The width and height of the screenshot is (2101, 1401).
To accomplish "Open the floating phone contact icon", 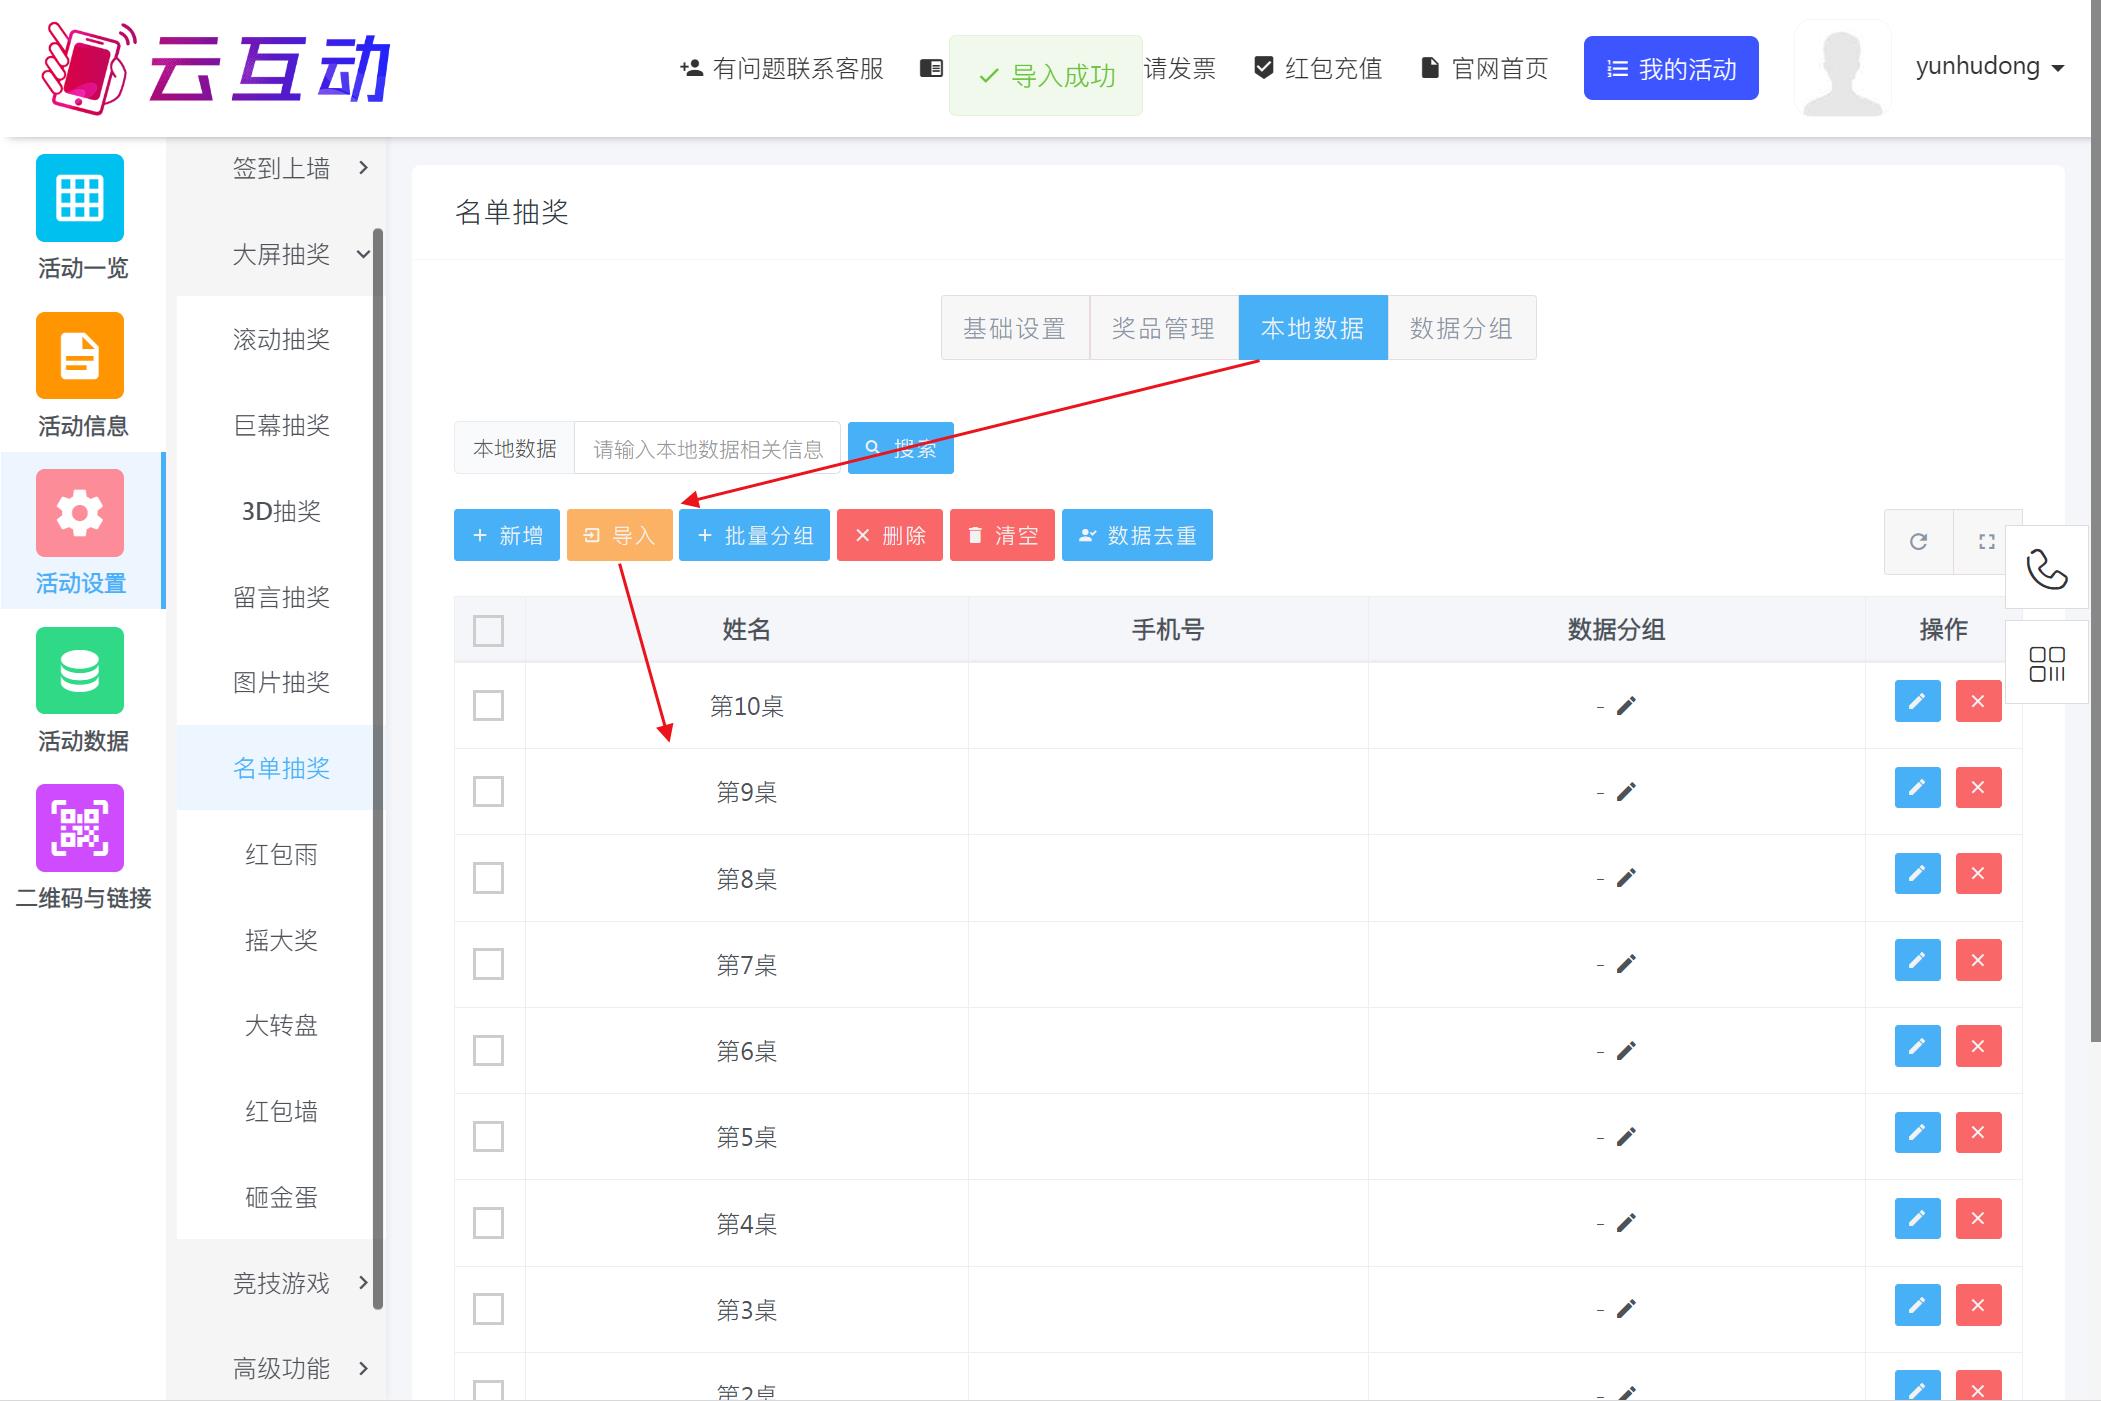I will click(2047, 570).
